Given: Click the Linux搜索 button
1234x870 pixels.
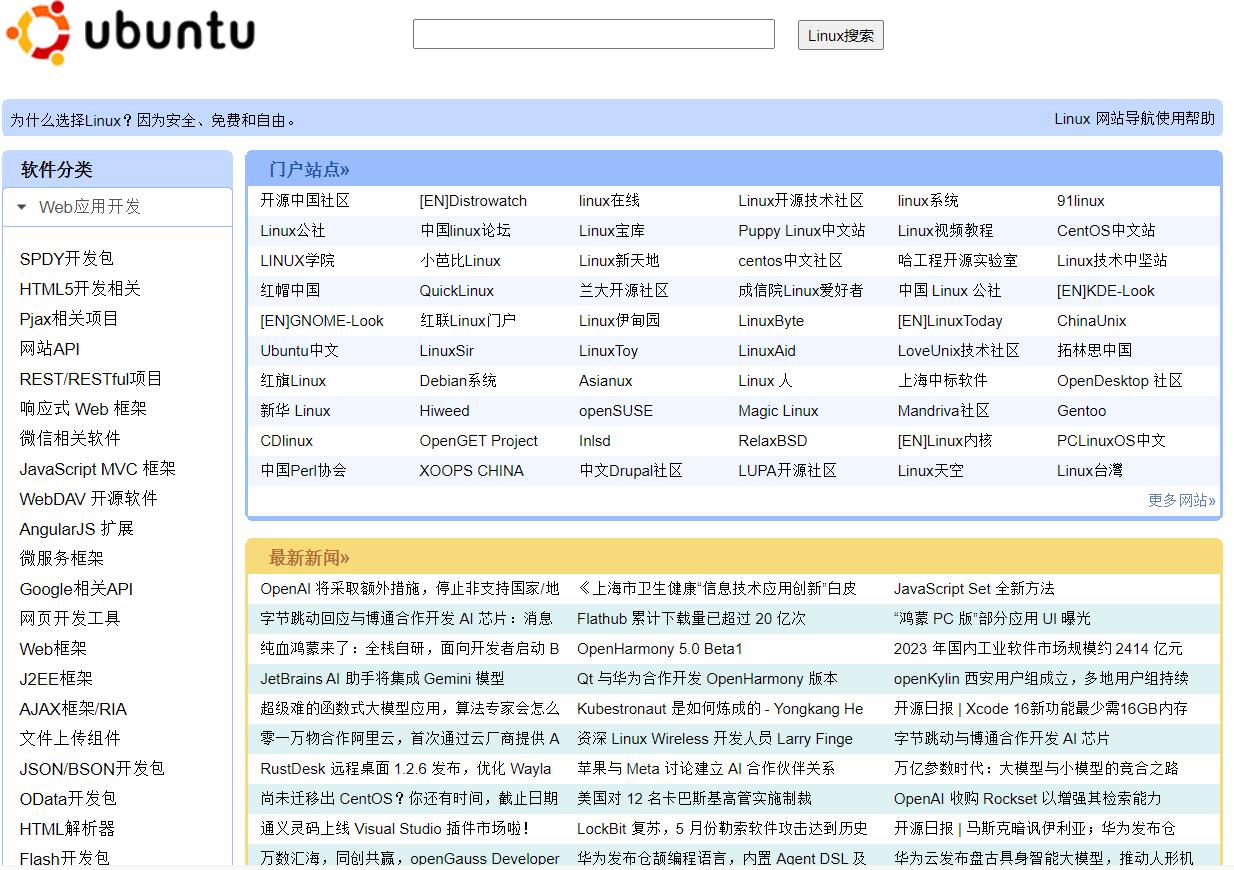Looking at the screenshot, I should [840, 35].
